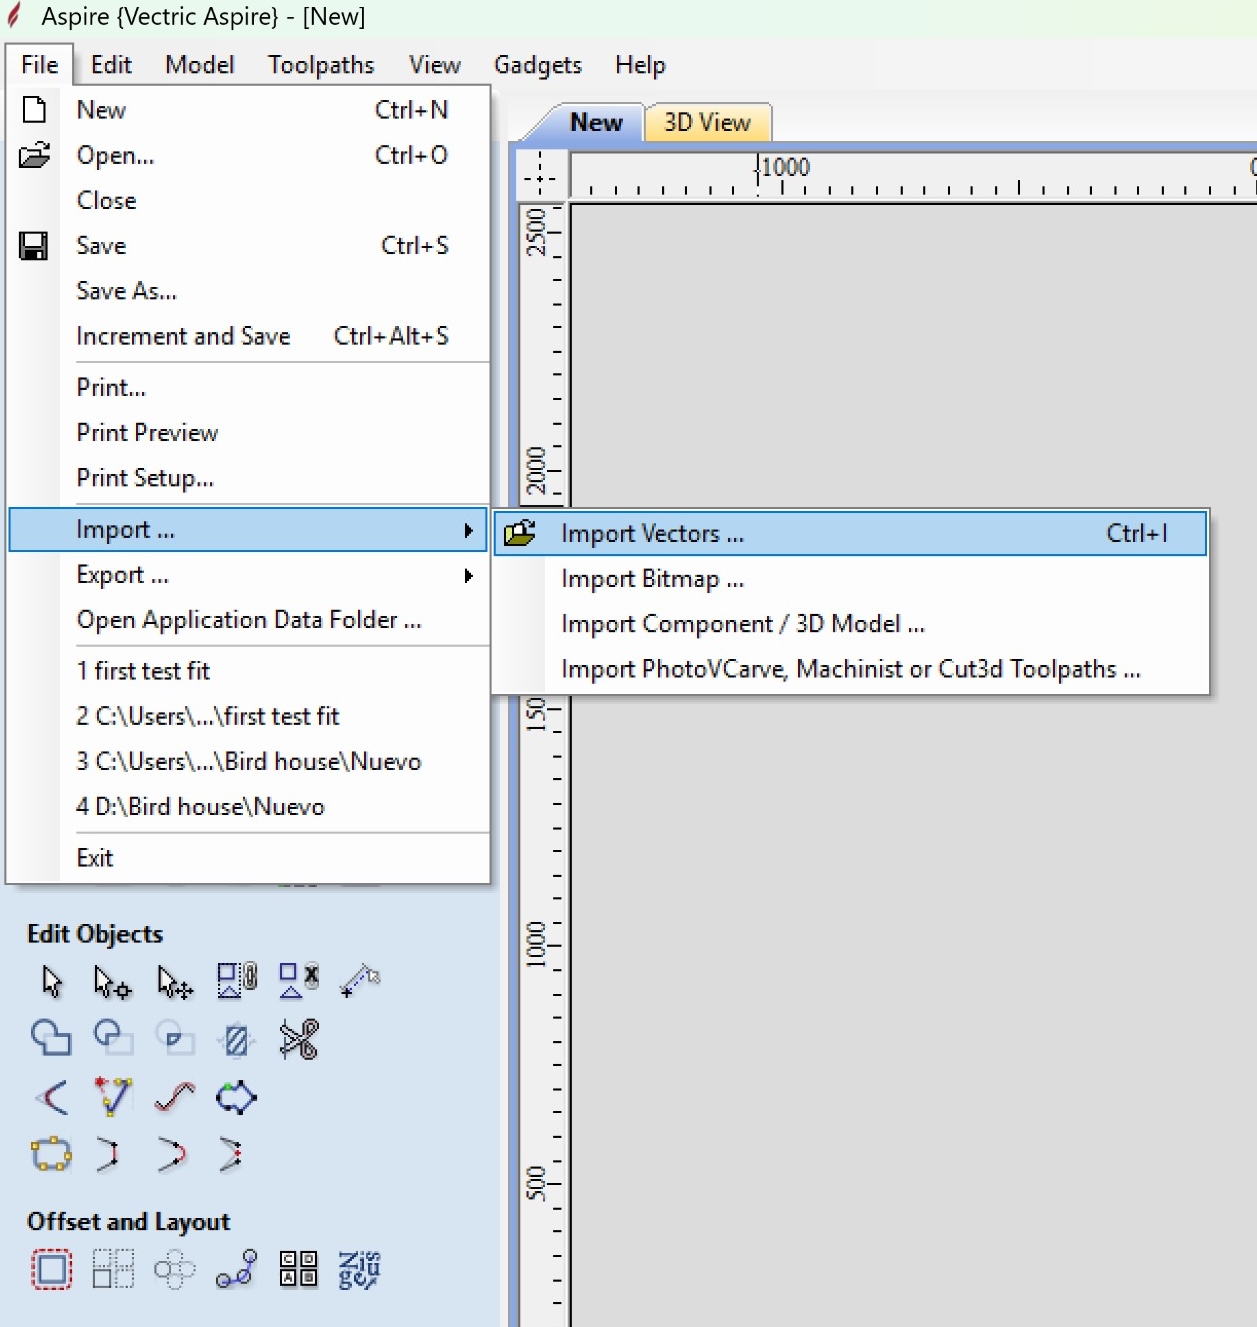The image size is (1257, 1327).
Task: Open the Nest Parts icon with ABCD squares
Action: (299, 1269)
